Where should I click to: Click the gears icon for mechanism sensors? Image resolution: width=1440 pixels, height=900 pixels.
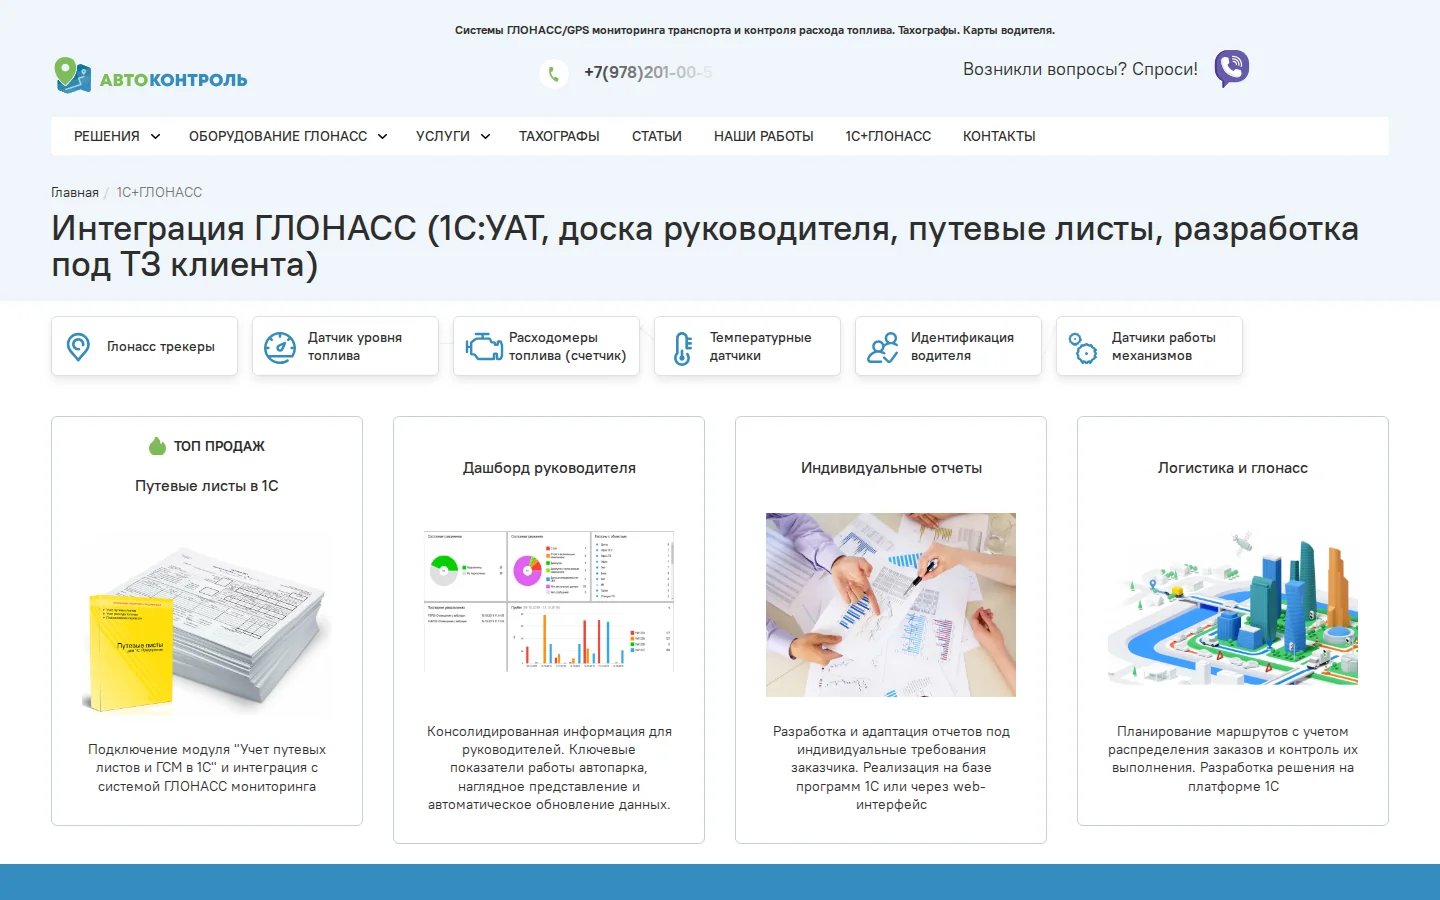(1083, 347)
